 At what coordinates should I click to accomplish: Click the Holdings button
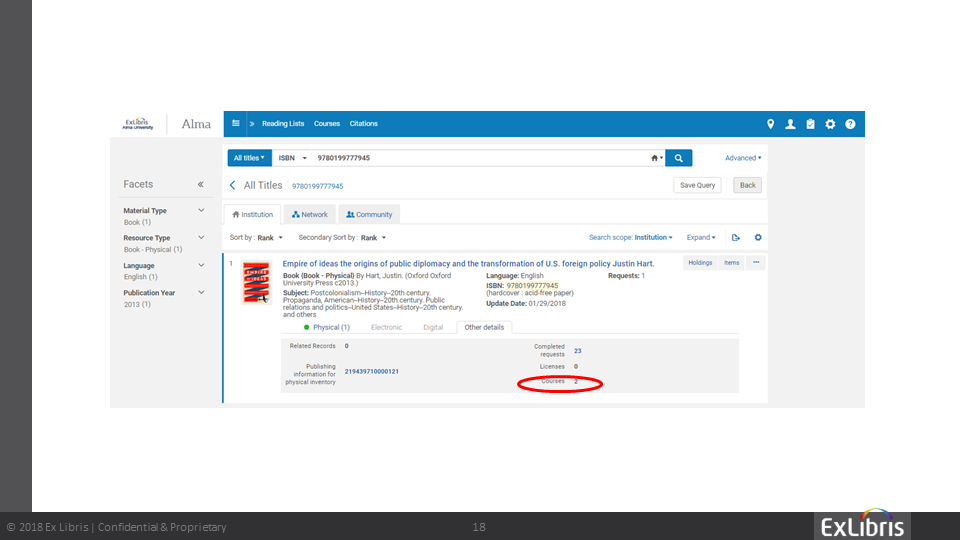[x=700, y=263]
